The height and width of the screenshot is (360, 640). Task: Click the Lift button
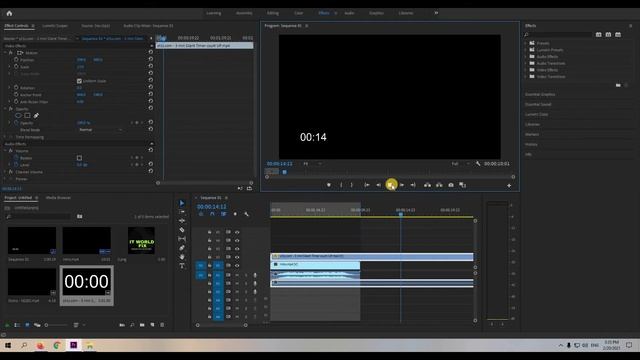coord(427,185)
